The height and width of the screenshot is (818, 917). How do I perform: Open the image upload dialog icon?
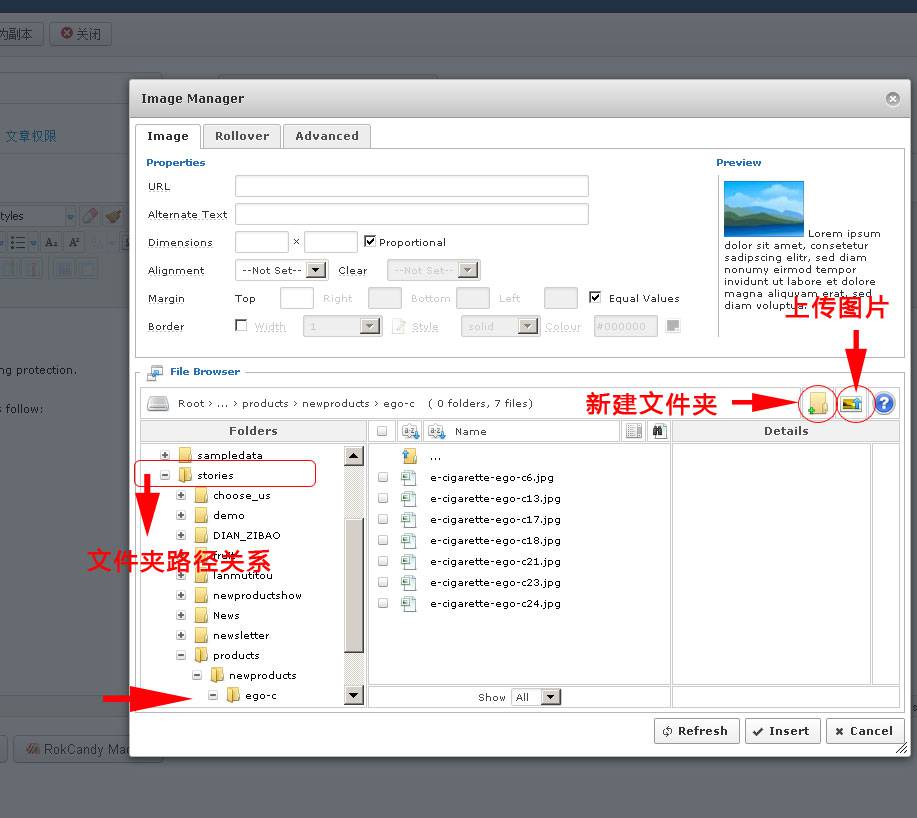(x=852, y=402)
